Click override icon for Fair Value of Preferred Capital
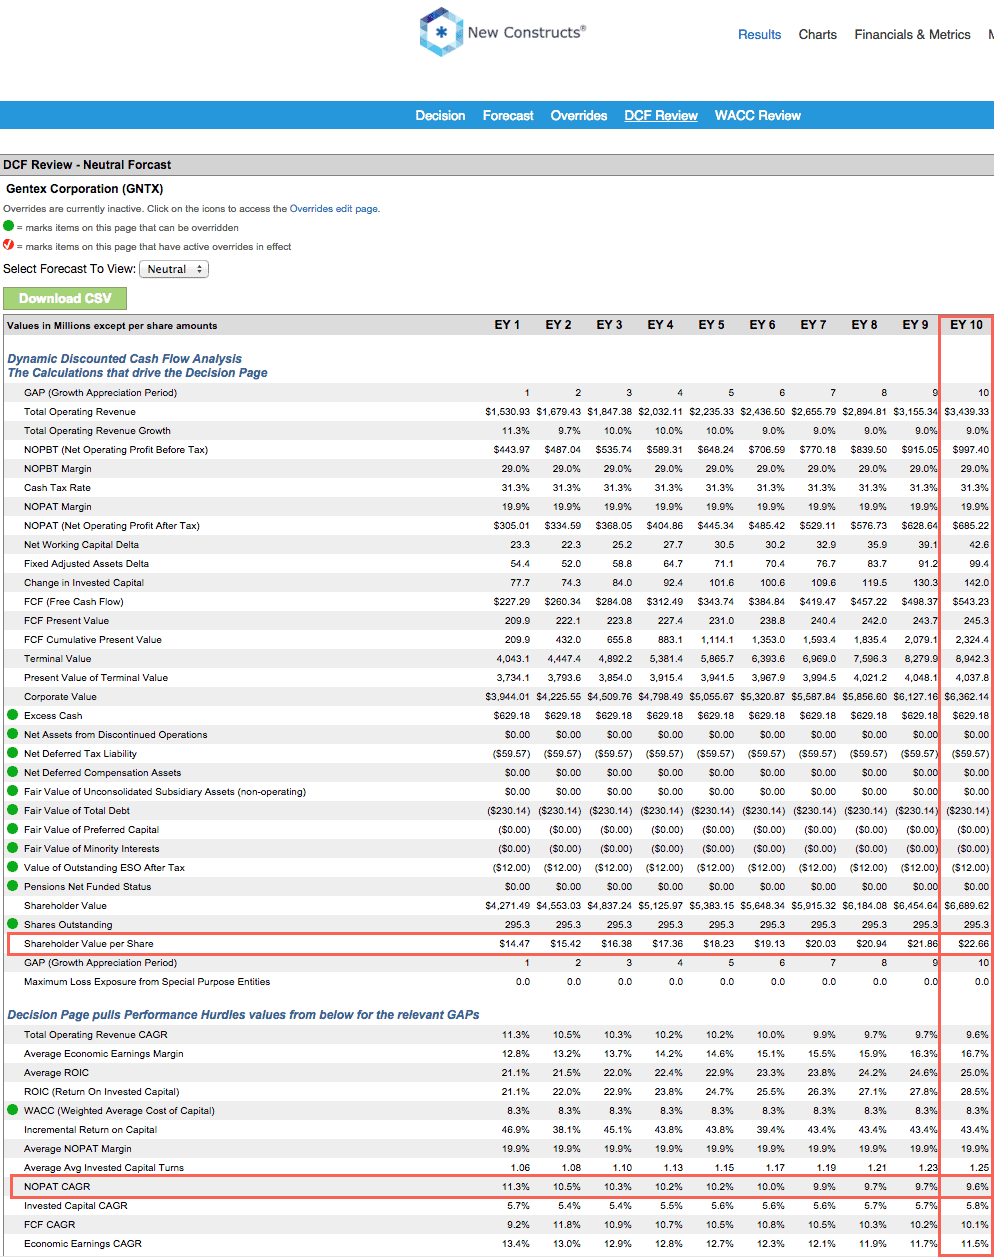This screenshot has width=994, height=1257. [12, 829]
